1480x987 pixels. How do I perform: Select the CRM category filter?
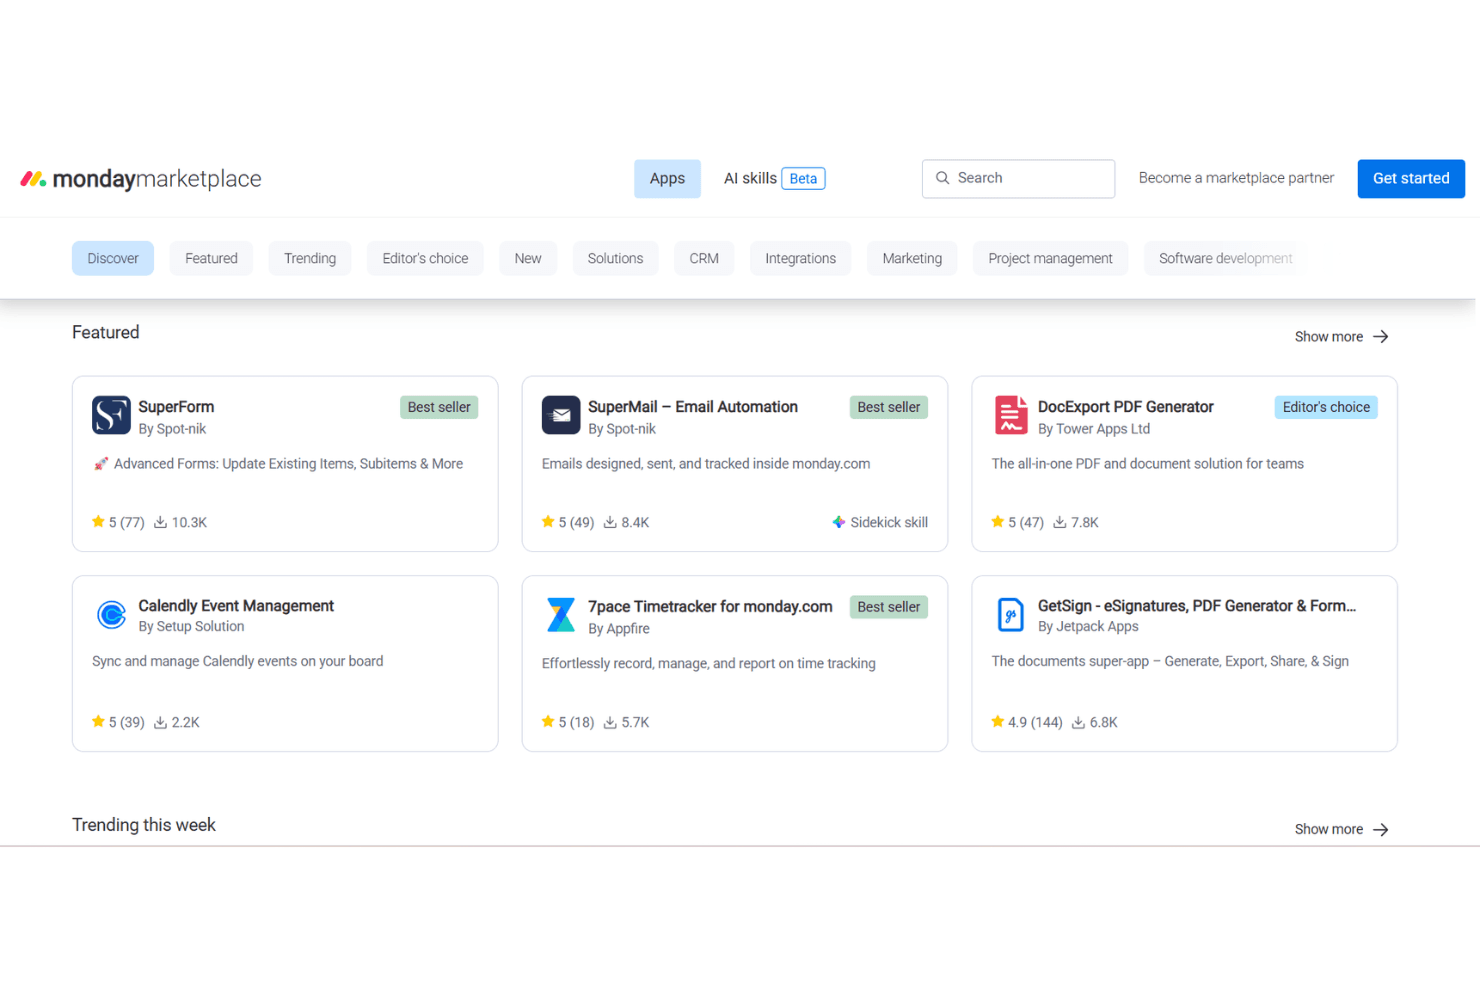704,258
